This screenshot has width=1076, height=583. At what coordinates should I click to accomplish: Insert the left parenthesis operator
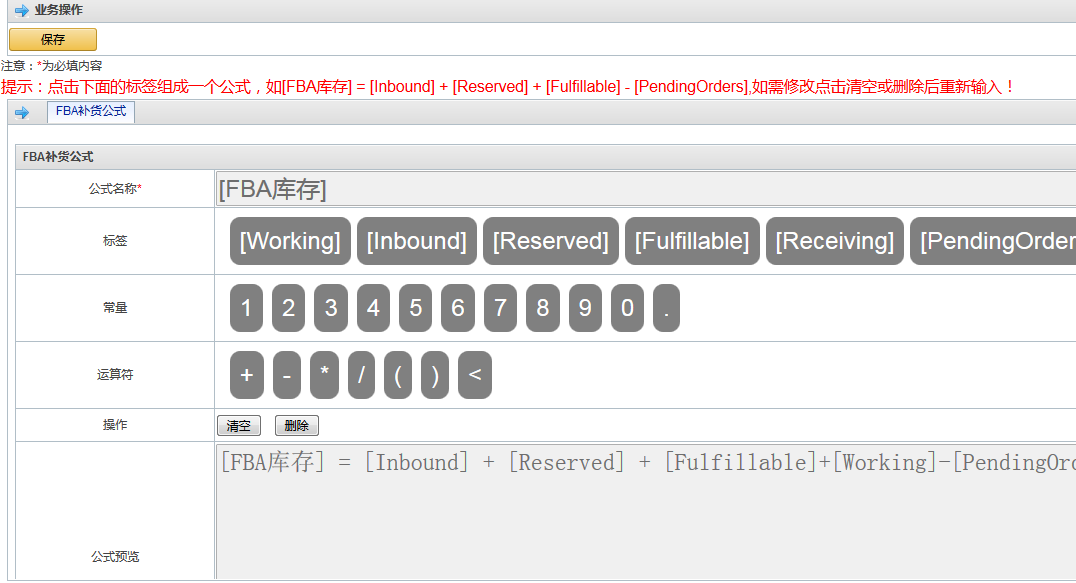397,375
